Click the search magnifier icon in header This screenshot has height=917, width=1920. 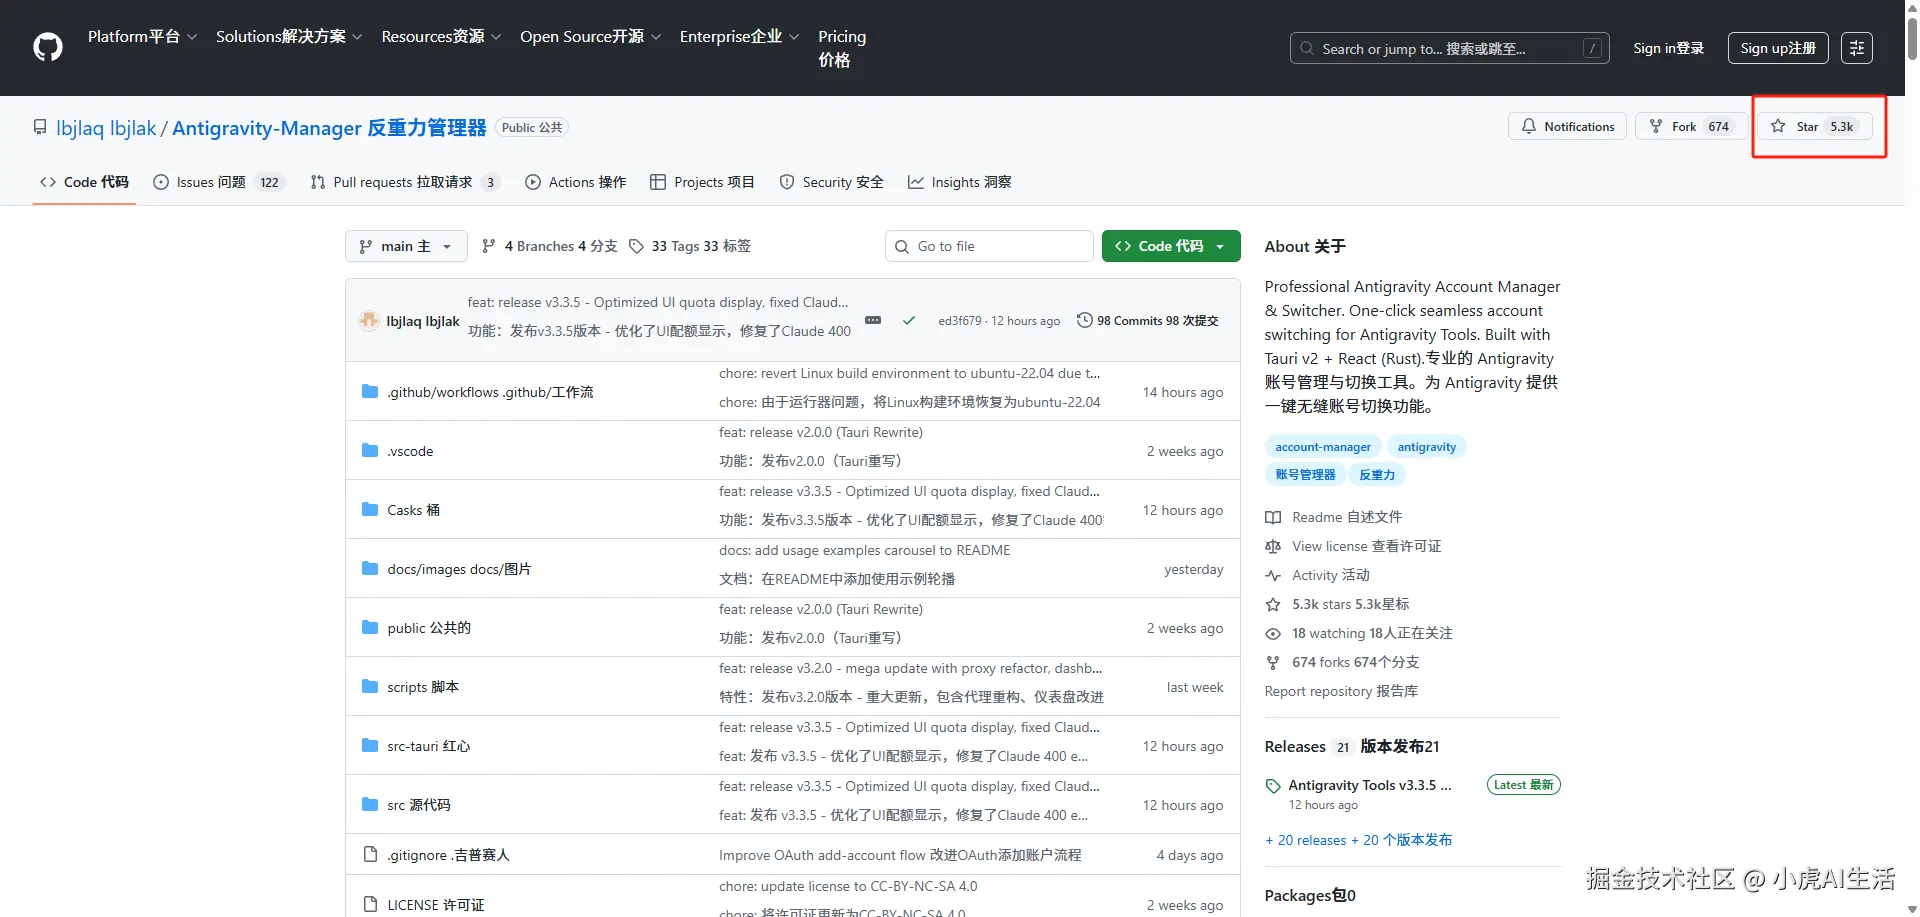coord(1307,48)
